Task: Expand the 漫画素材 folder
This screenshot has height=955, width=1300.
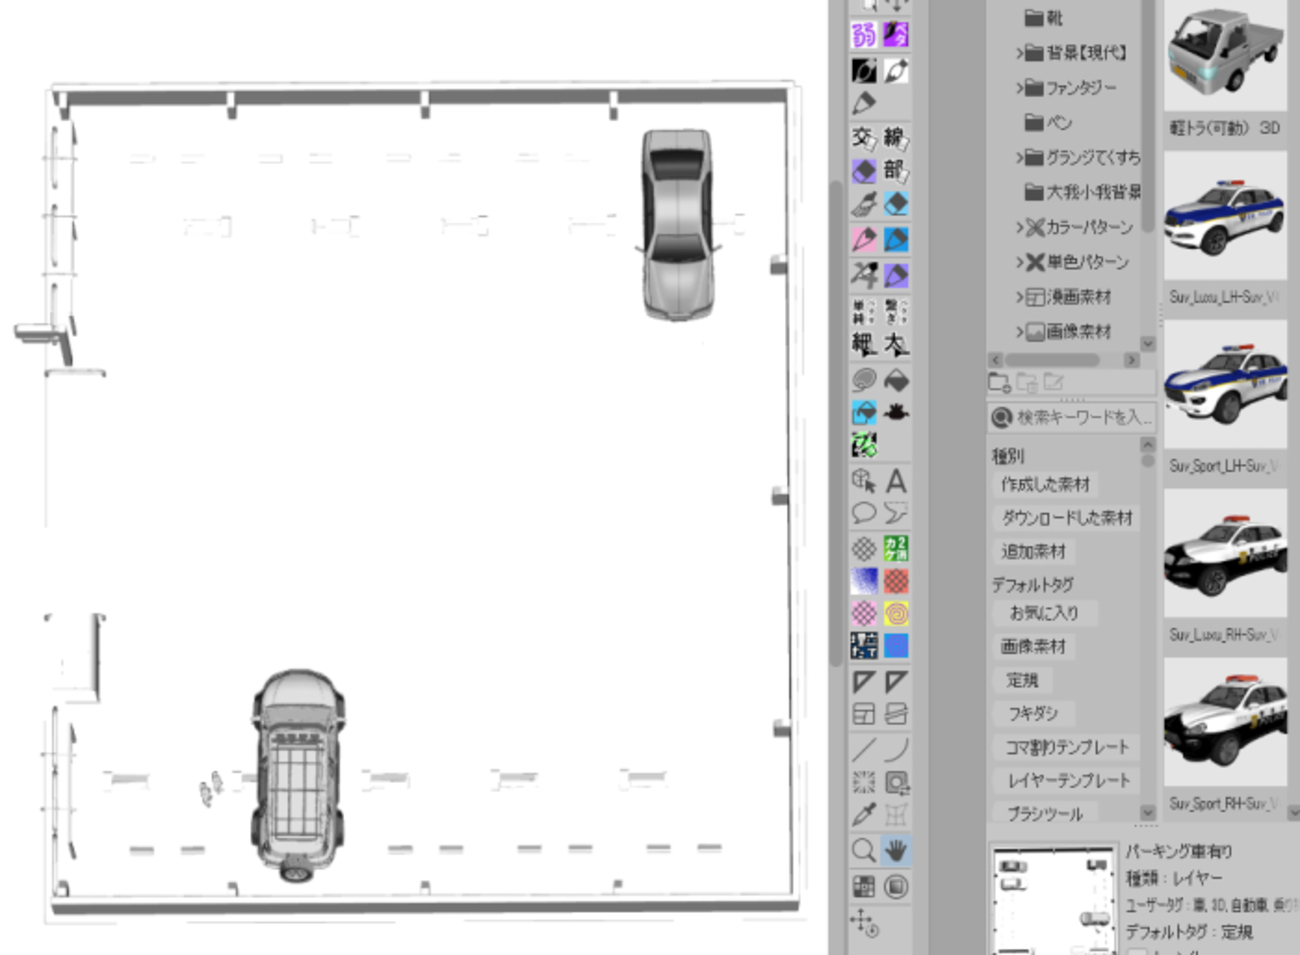Action: [x=1019, y=297]
